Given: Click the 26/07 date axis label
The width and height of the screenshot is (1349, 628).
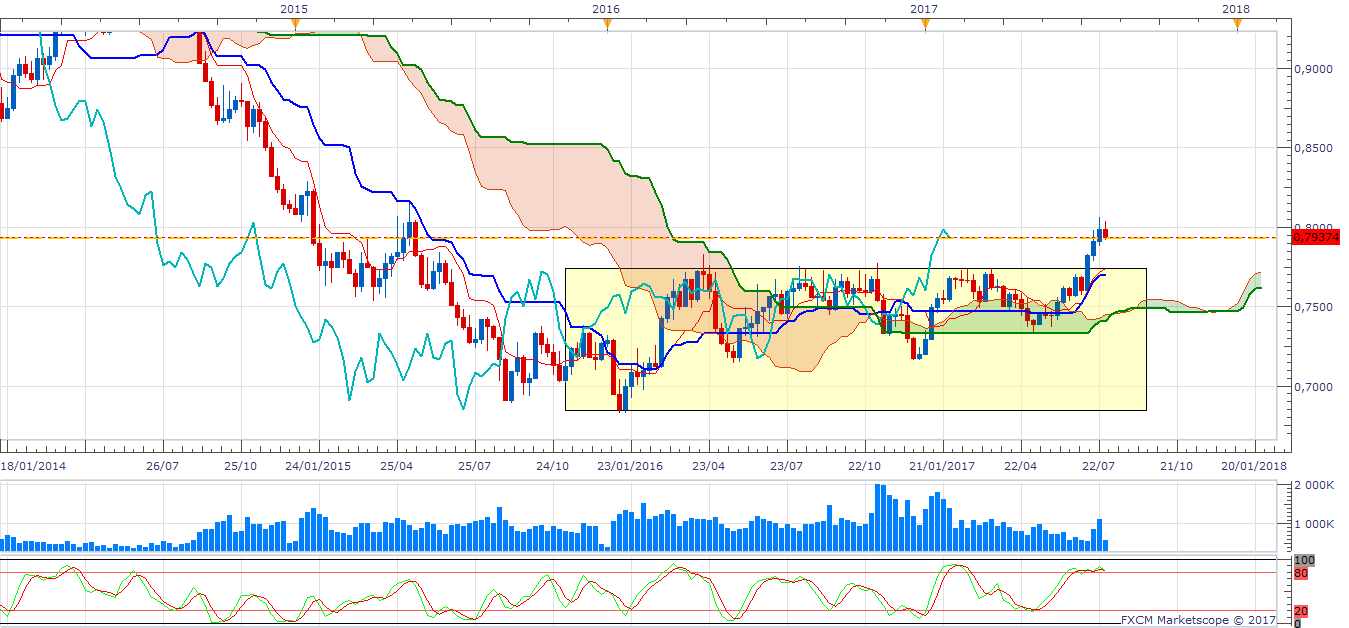Looking at the screenshot, I should [162, 466].
